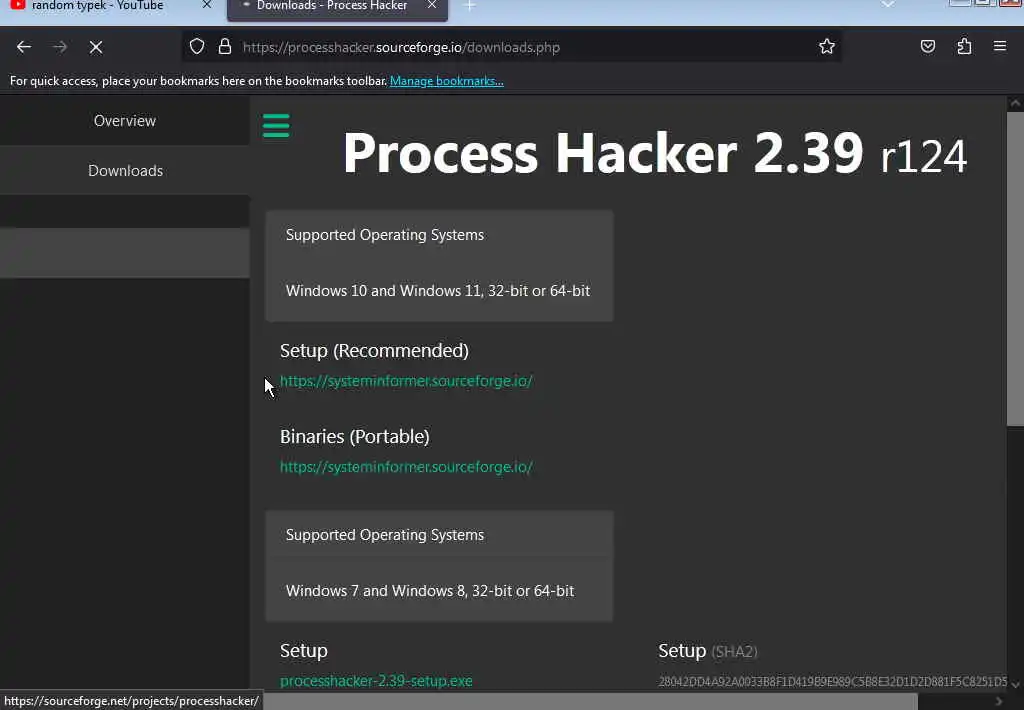Open the list all tabs dropdown
Screen dimensions: 1024x710
[x=888, y=5]
